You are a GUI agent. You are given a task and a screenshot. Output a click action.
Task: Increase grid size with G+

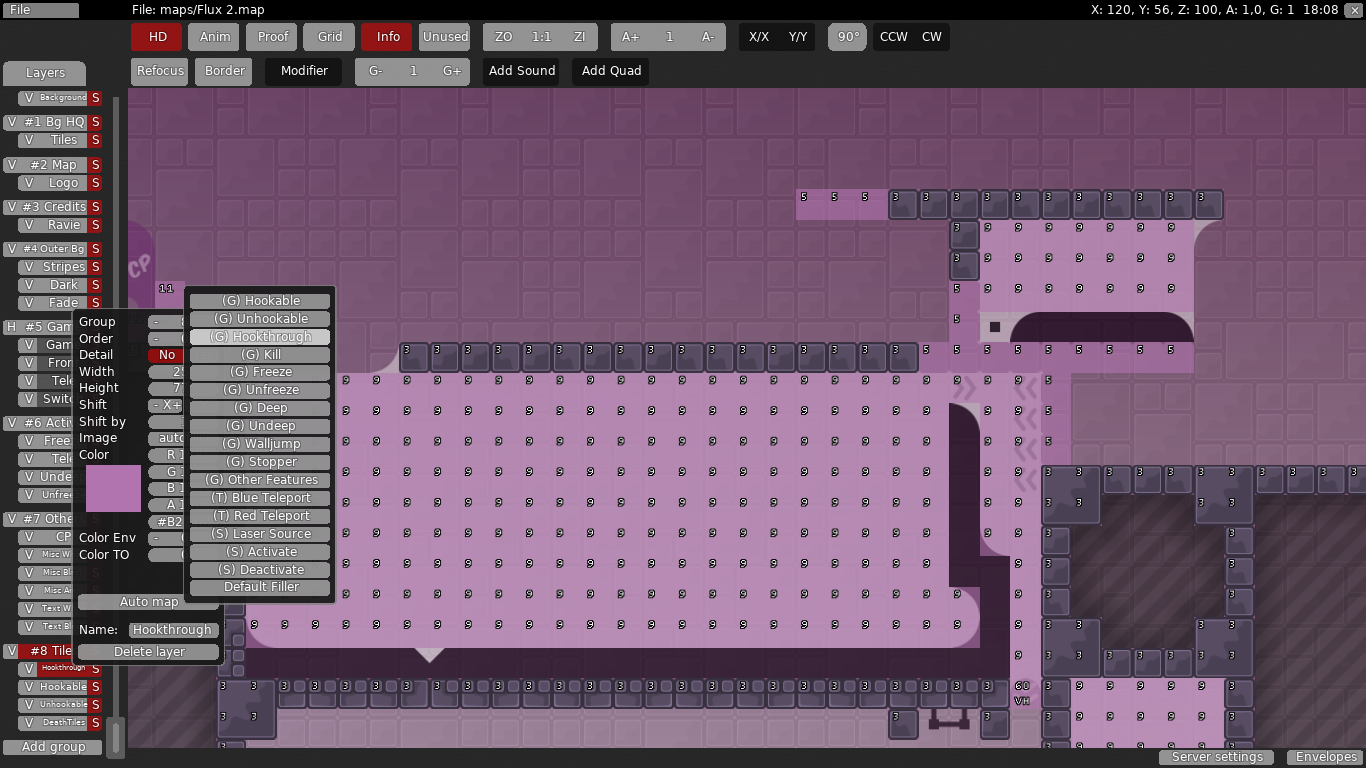point(452,71)
